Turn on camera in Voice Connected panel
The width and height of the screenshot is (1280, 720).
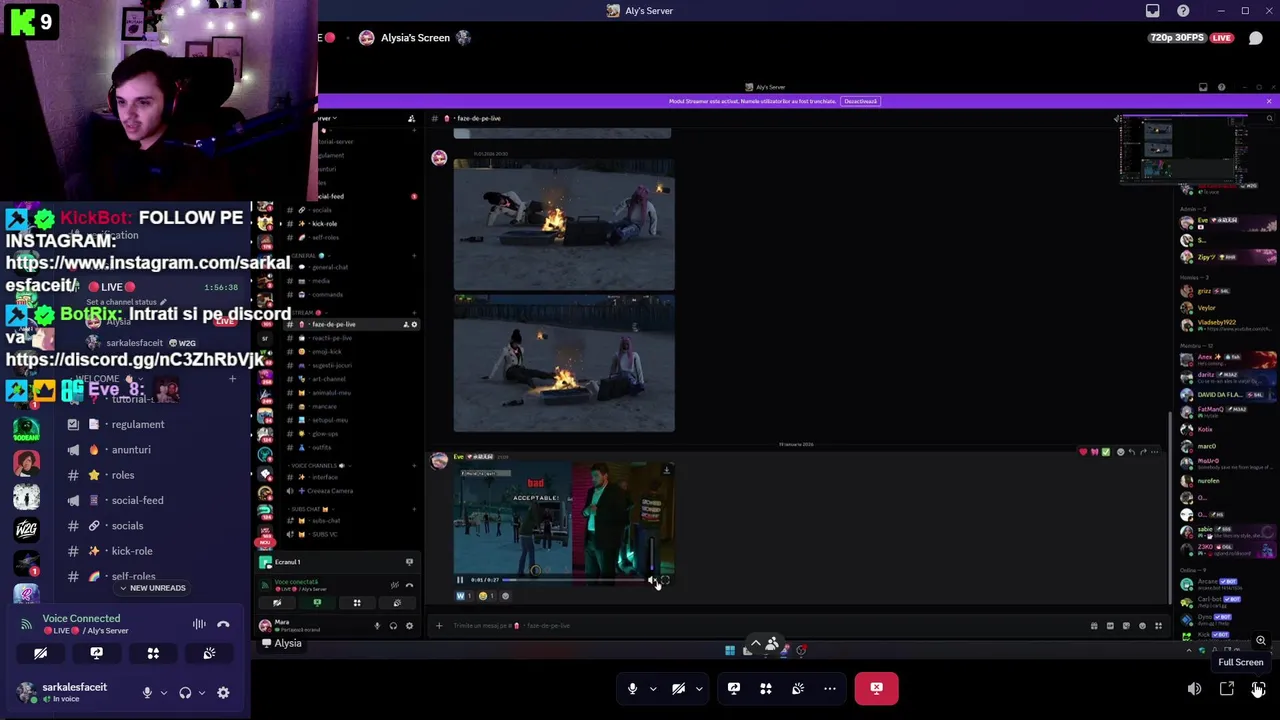click(x=40, y=653)
